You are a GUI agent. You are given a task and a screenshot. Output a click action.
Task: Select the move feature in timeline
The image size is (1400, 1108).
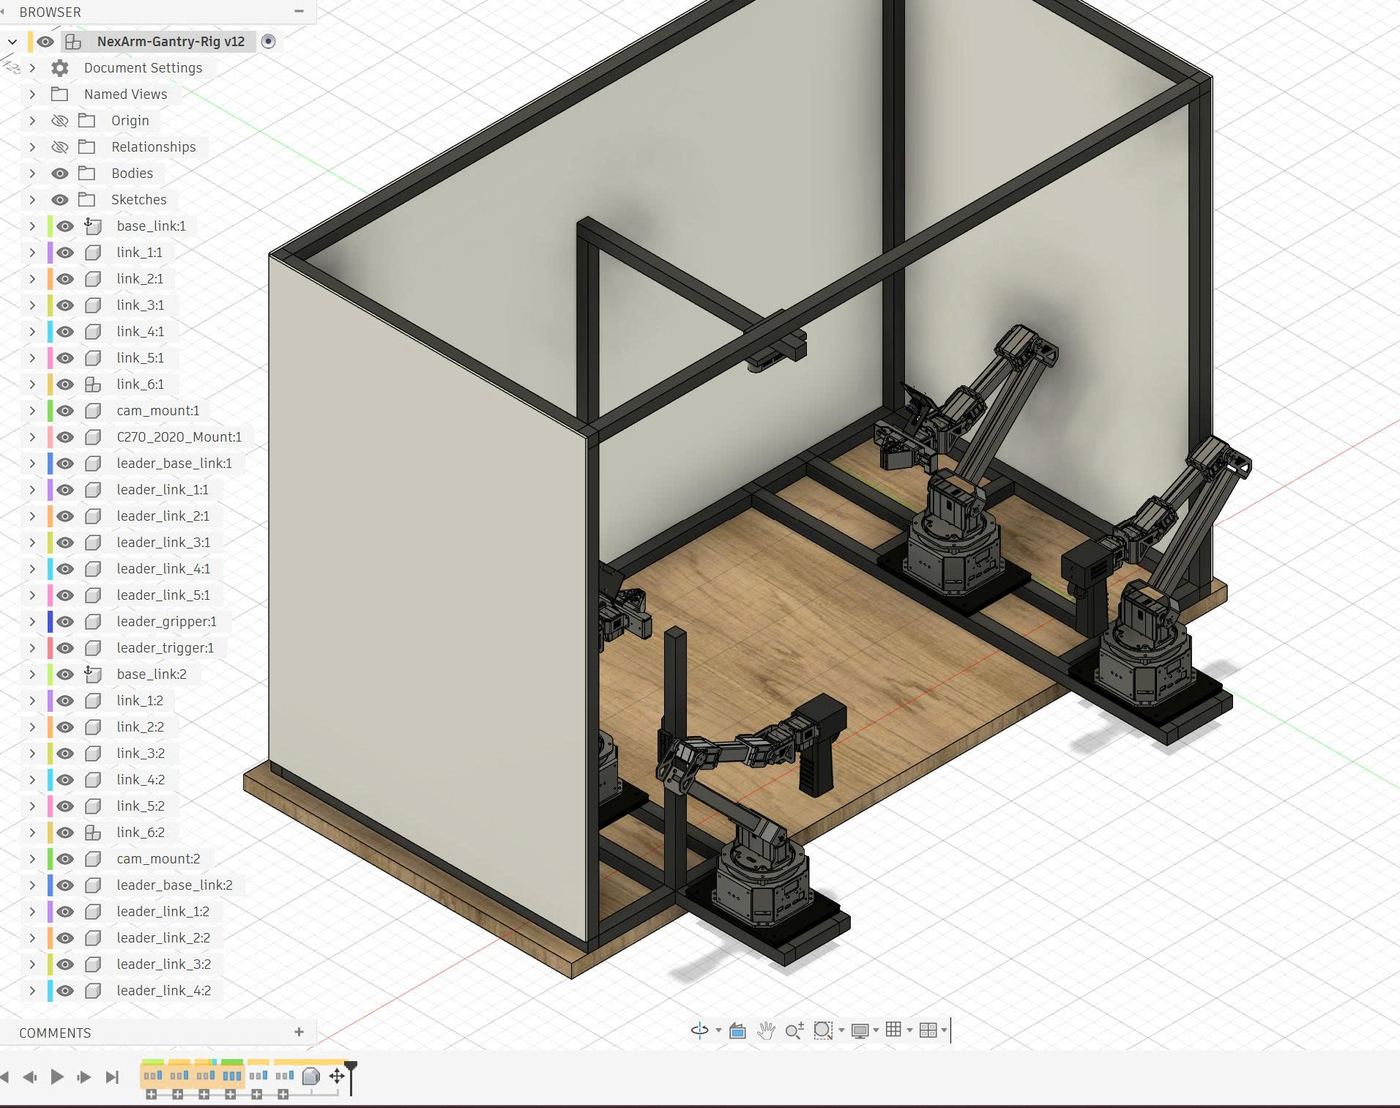(x=337, y=1076)
